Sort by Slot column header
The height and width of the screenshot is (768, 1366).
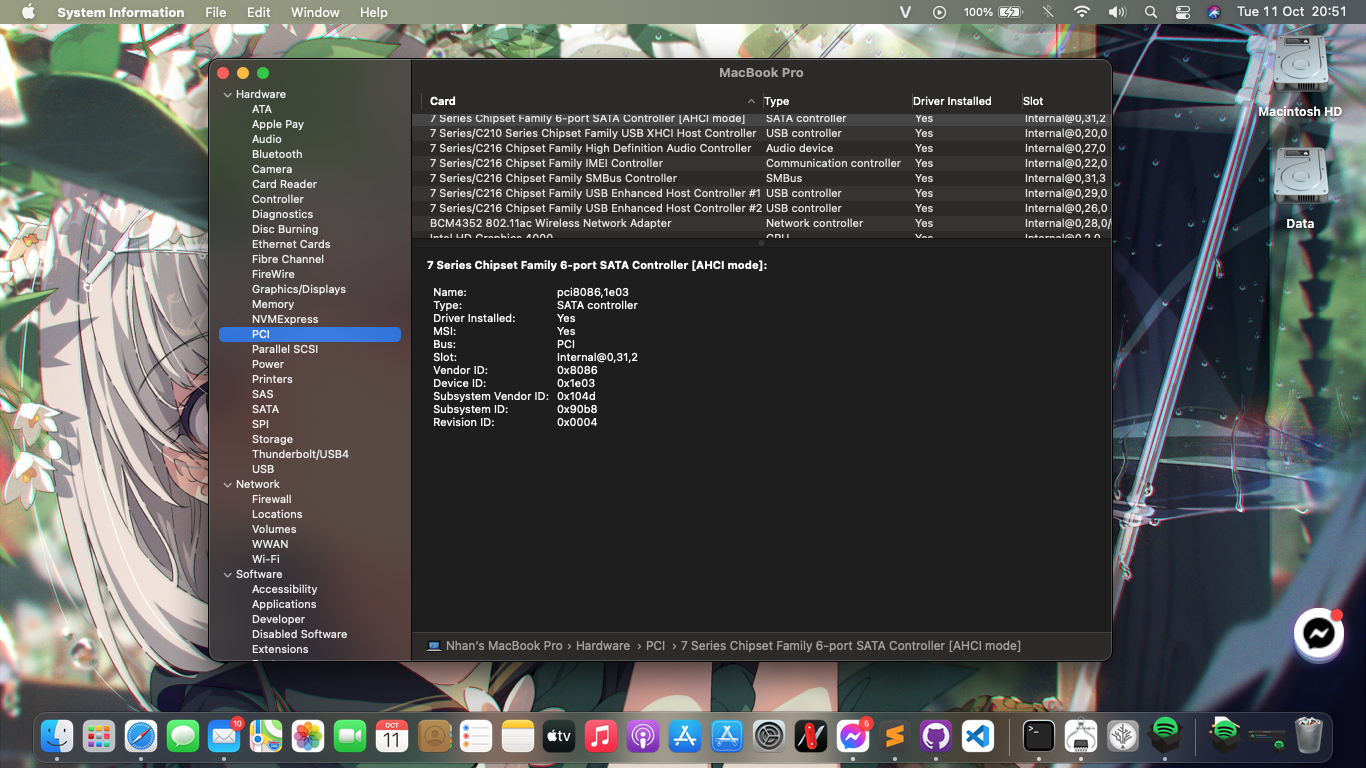click(1065, 101)
